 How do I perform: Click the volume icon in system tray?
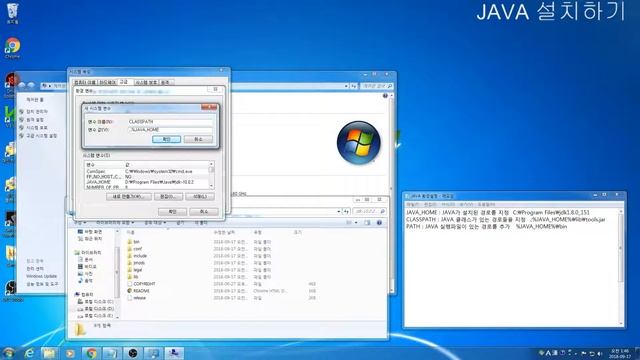pyautogui.click(x=600, y=353)
